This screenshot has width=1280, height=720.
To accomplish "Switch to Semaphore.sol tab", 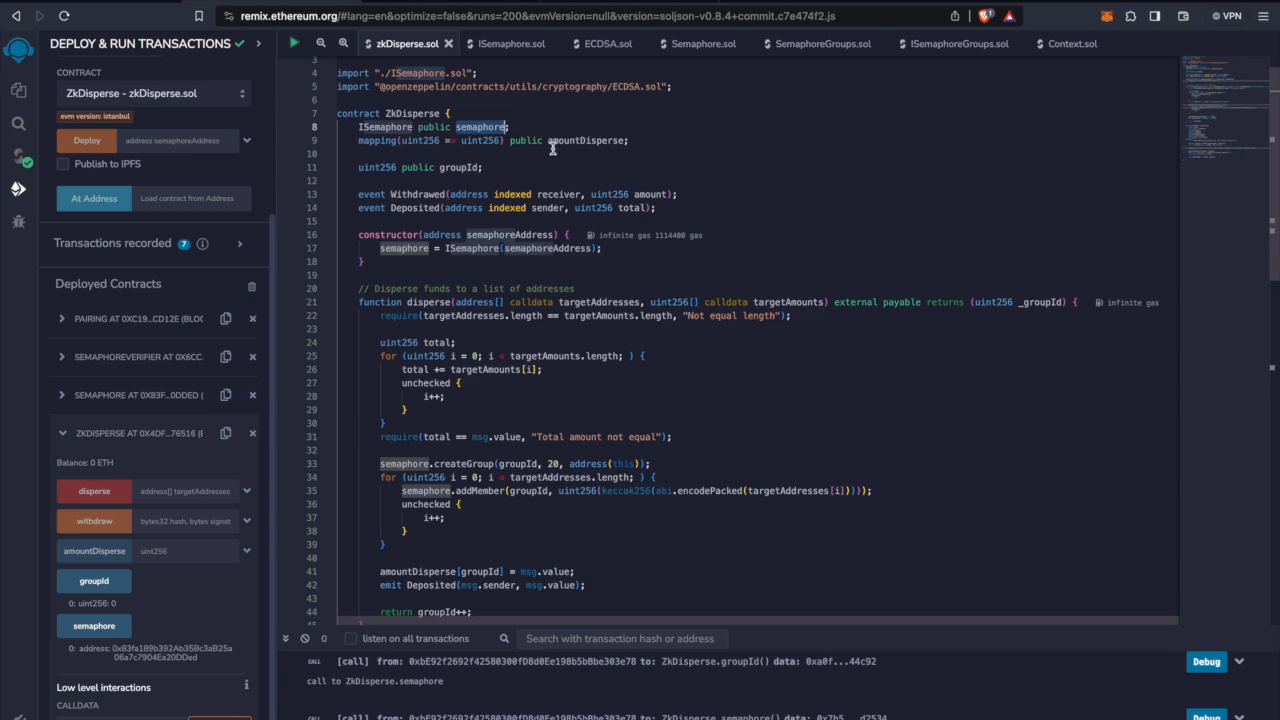I will pos(704,44).
